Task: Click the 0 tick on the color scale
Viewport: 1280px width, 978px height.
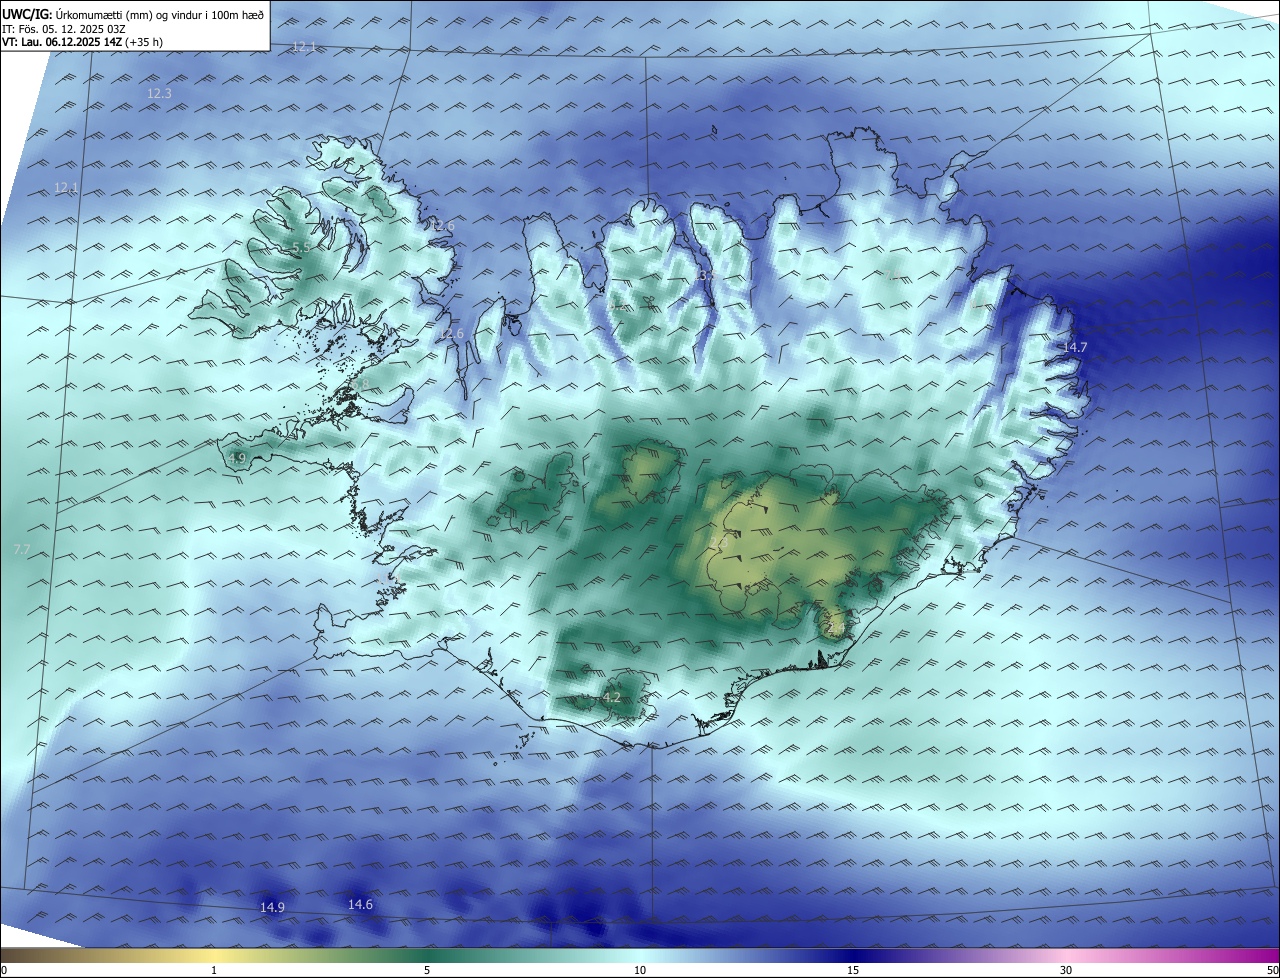Action: tap(4, 970)
